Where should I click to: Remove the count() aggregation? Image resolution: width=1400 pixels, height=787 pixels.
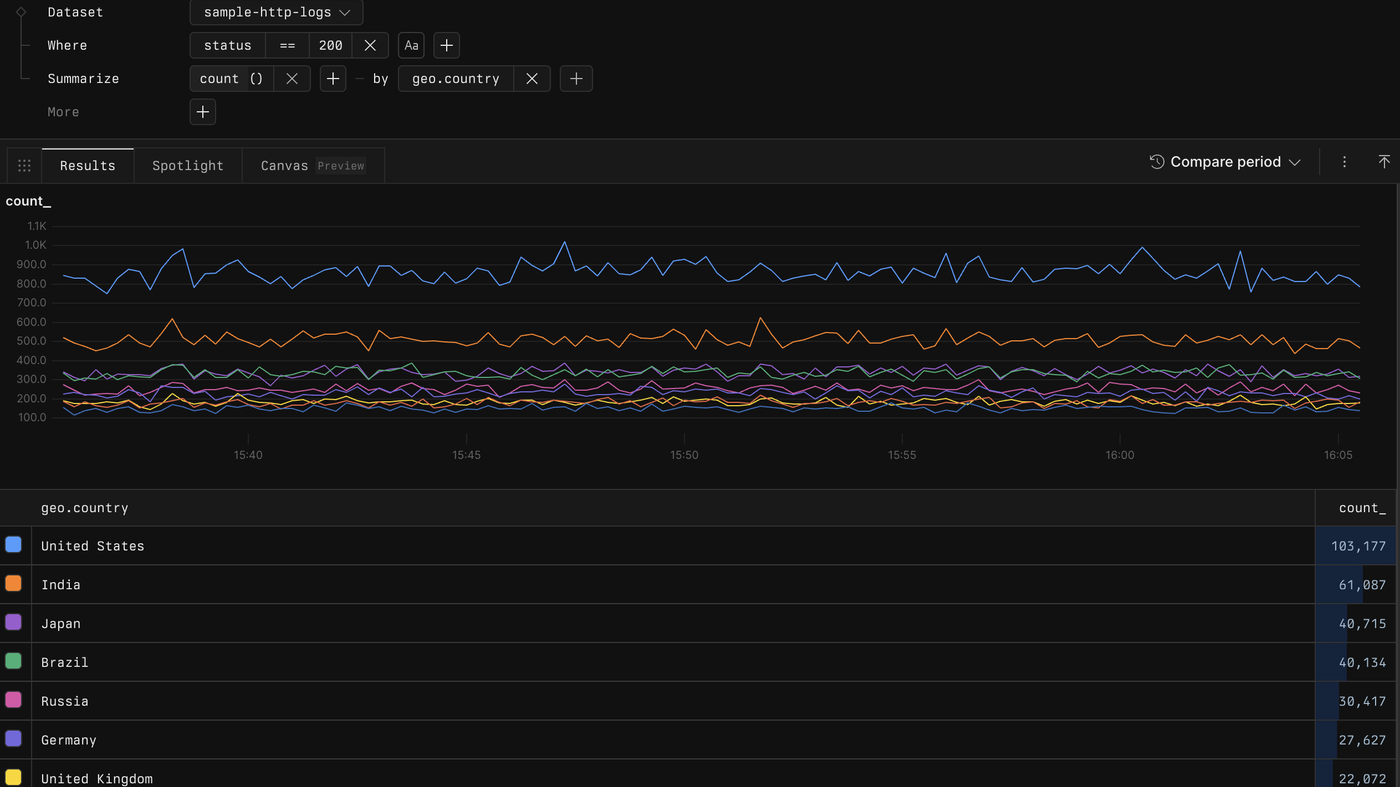pos(292,79)
